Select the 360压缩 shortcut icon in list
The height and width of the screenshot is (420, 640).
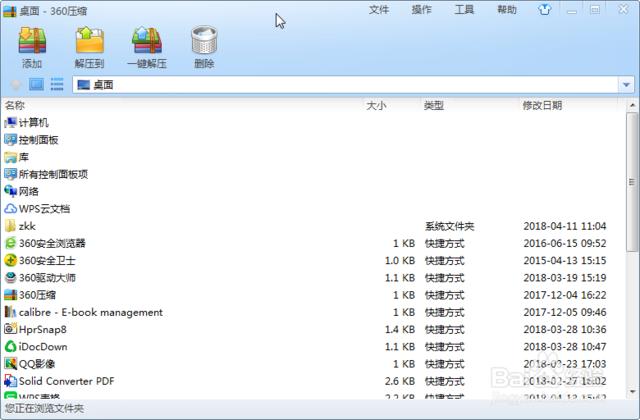[10, 295]
